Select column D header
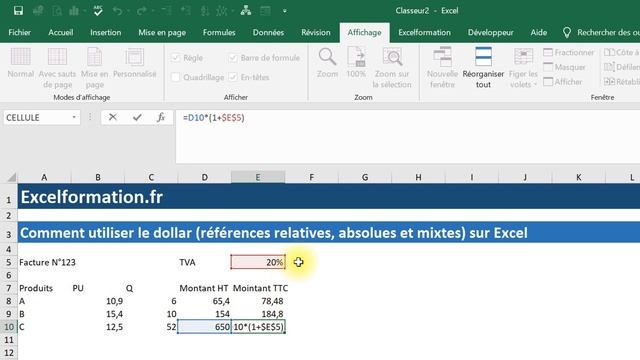The image size is (640, 360). (204, 177)
